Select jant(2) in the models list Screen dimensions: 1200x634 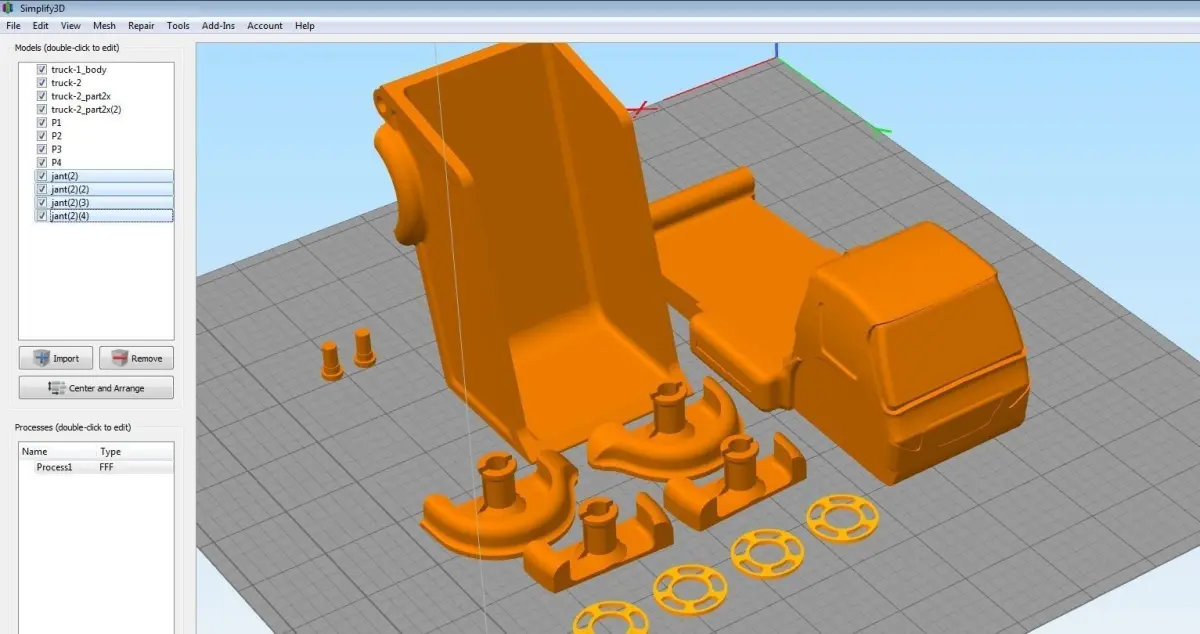point(65,176)
